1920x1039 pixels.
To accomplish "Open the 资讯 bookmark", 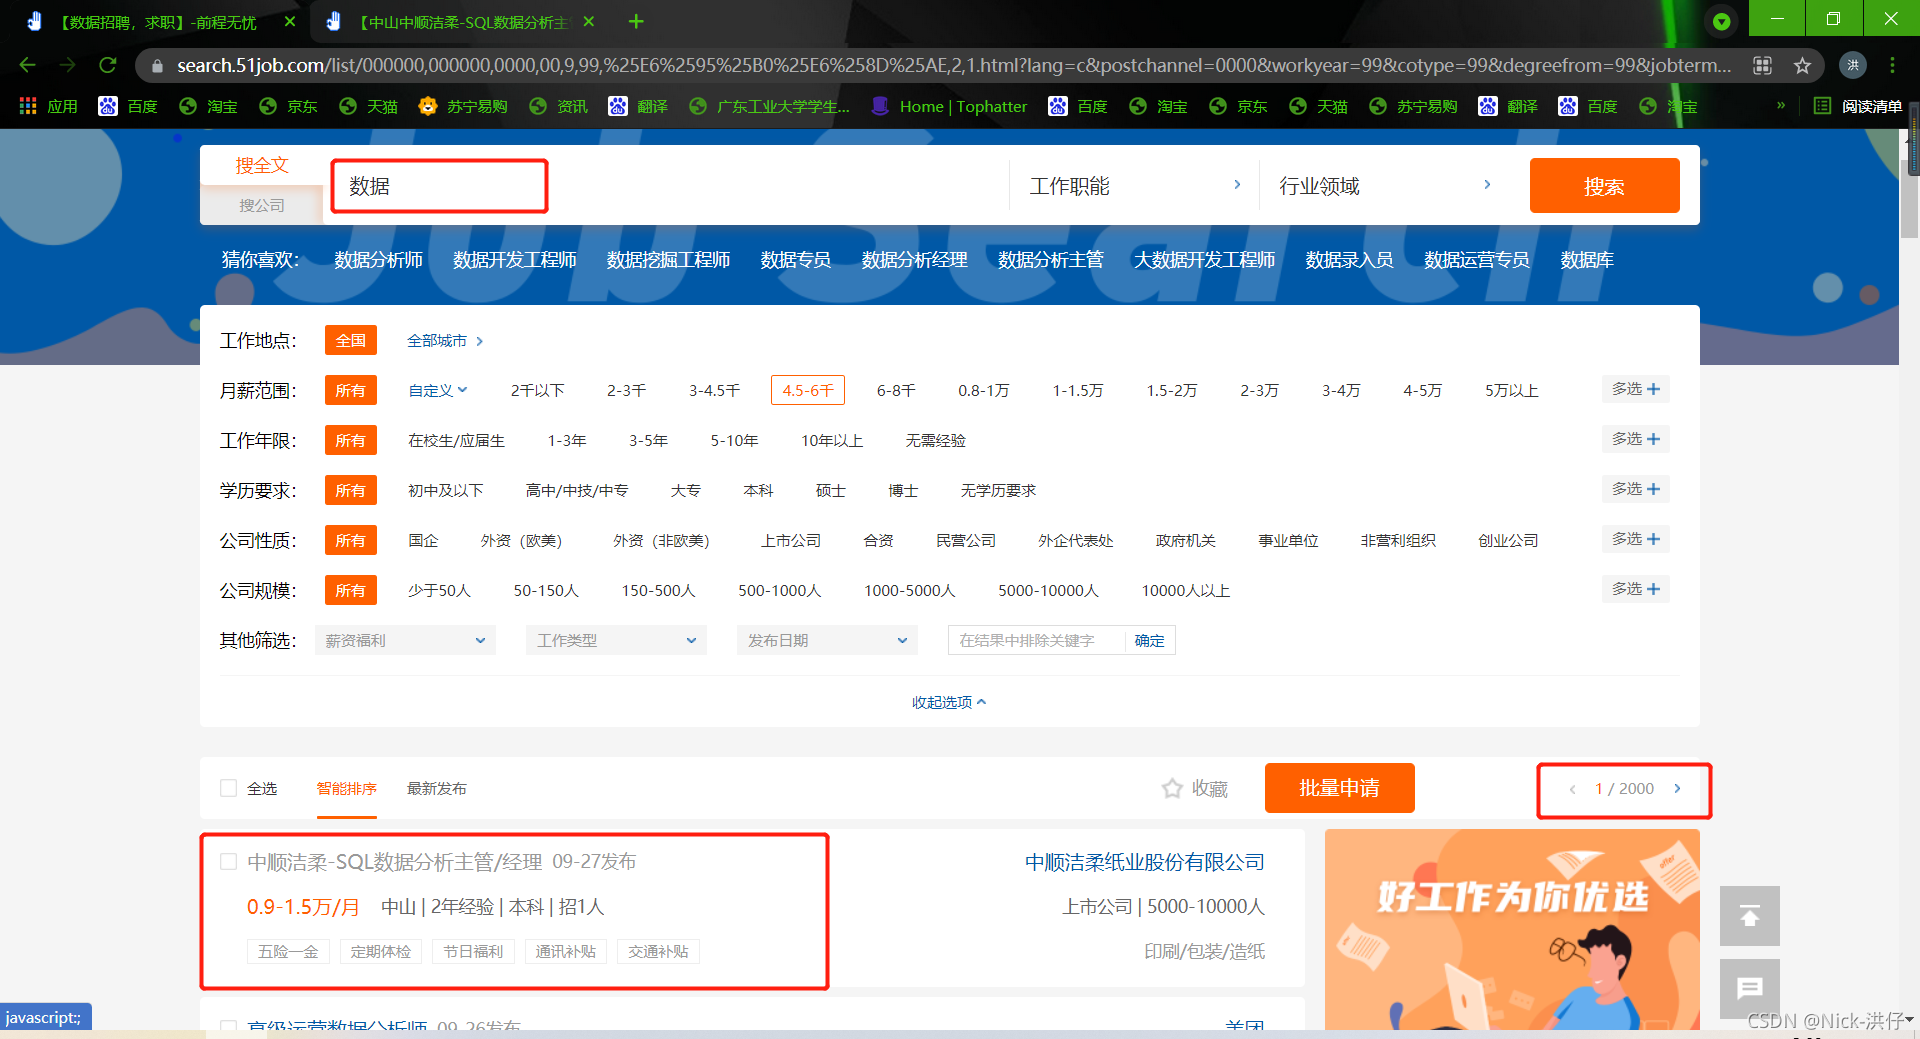I will click(x=558, y=106).
